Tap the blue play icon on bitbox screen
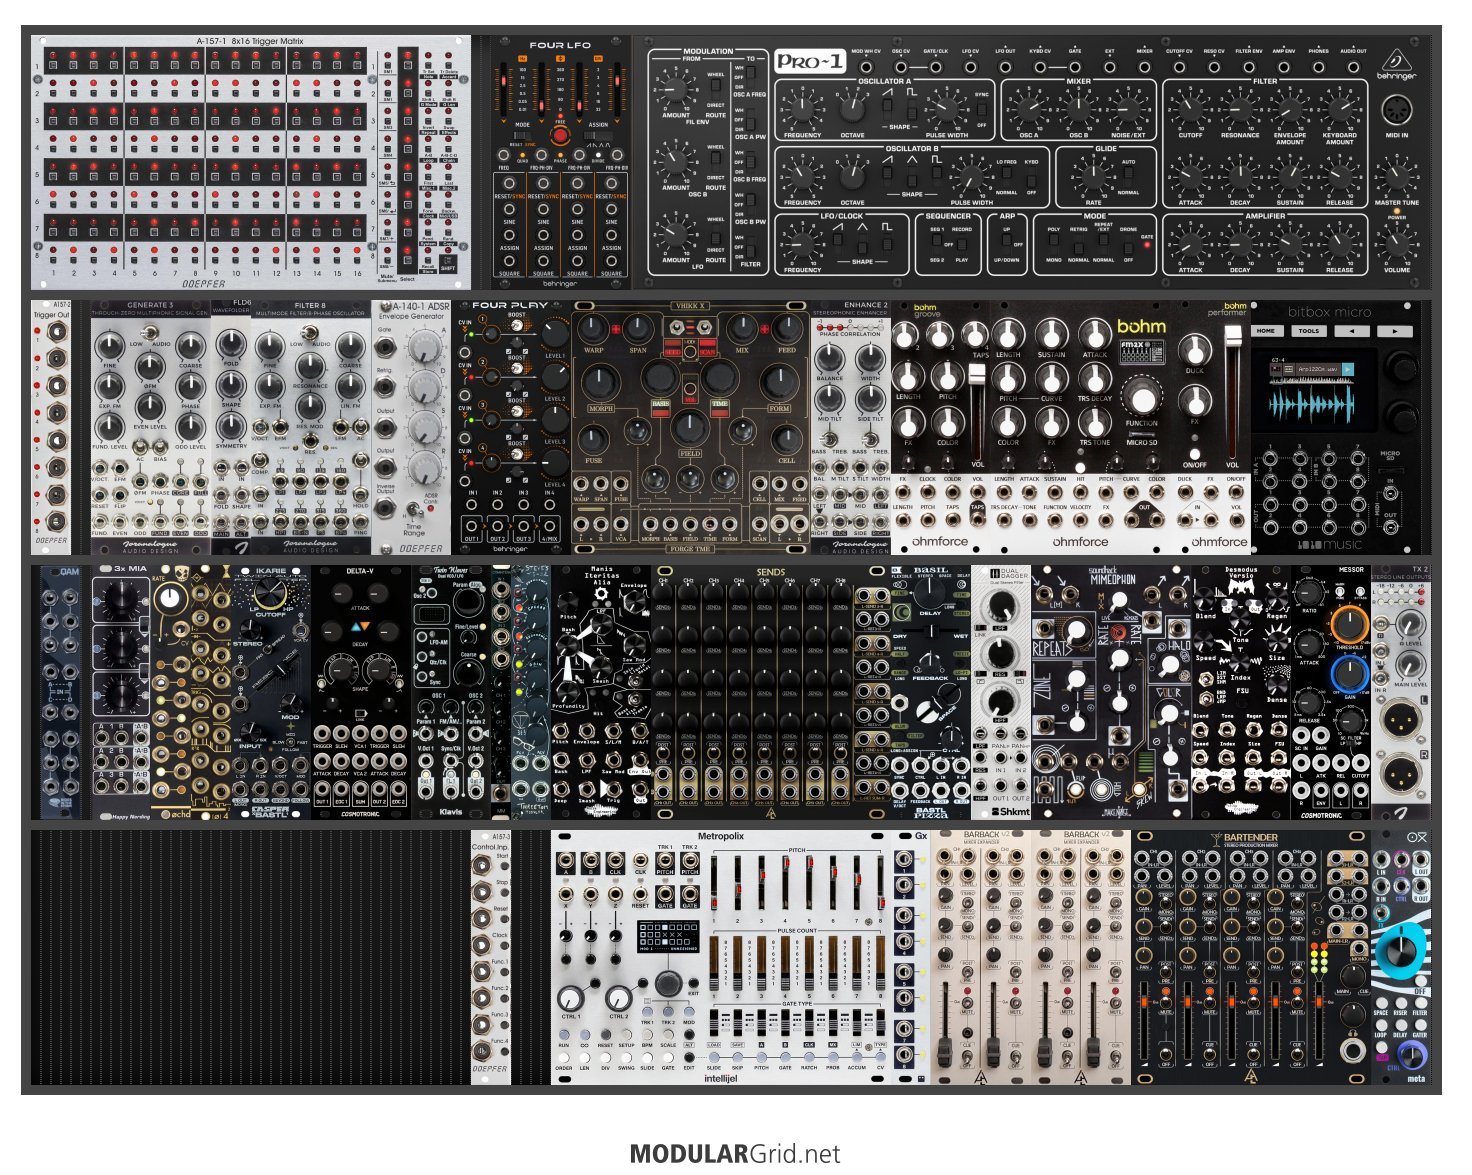Screen dimensions: 1472x1175 [1347, 370]
